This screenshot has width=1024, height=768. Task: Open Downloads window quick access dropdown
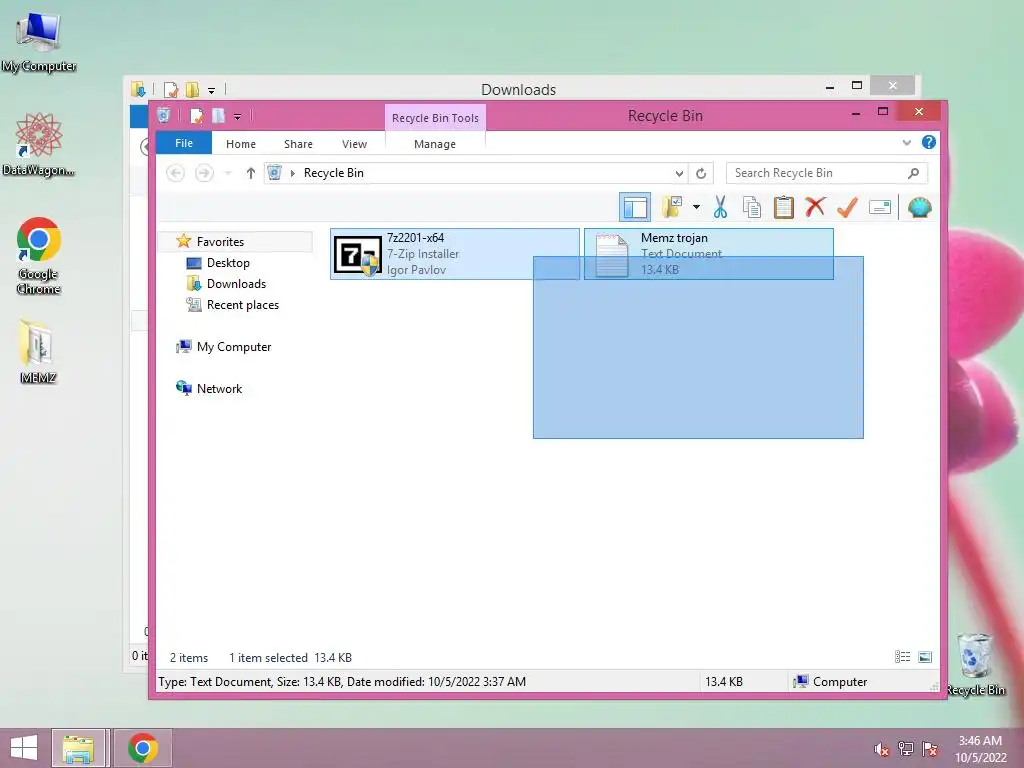coord(212,91)
